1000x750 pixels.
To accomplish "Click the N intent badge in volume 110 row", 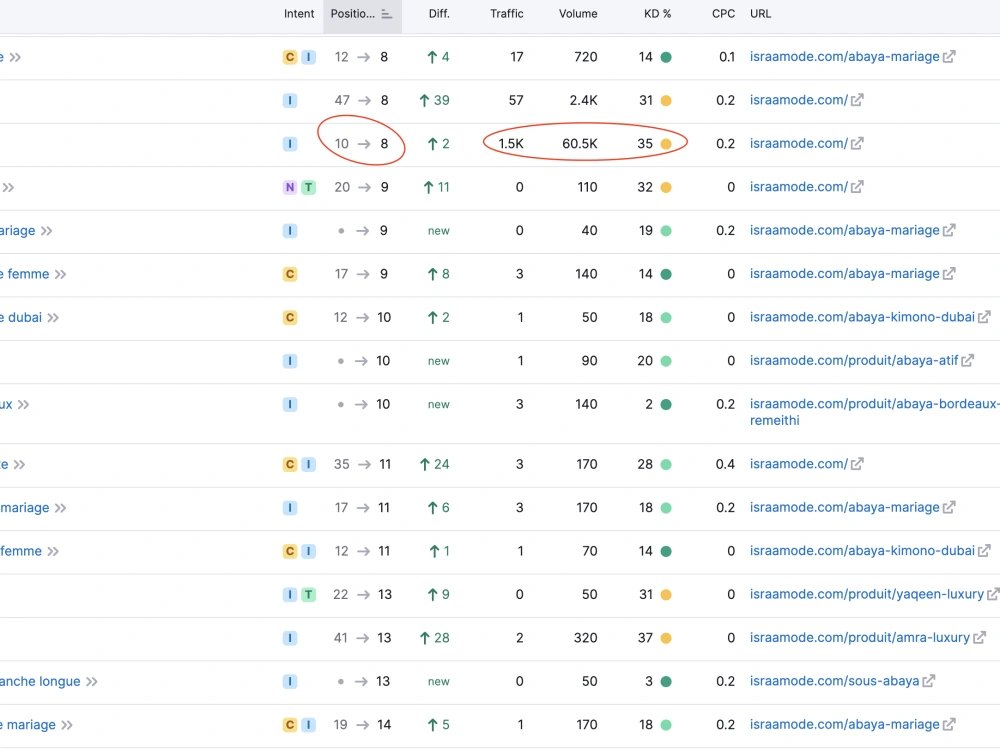I will point(290,188).
